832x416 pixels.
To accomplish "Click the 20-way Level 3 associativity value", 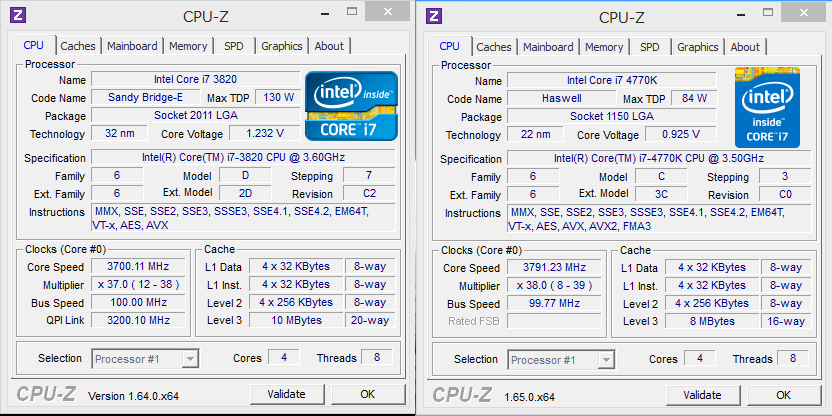I will (x=370, y=320).
